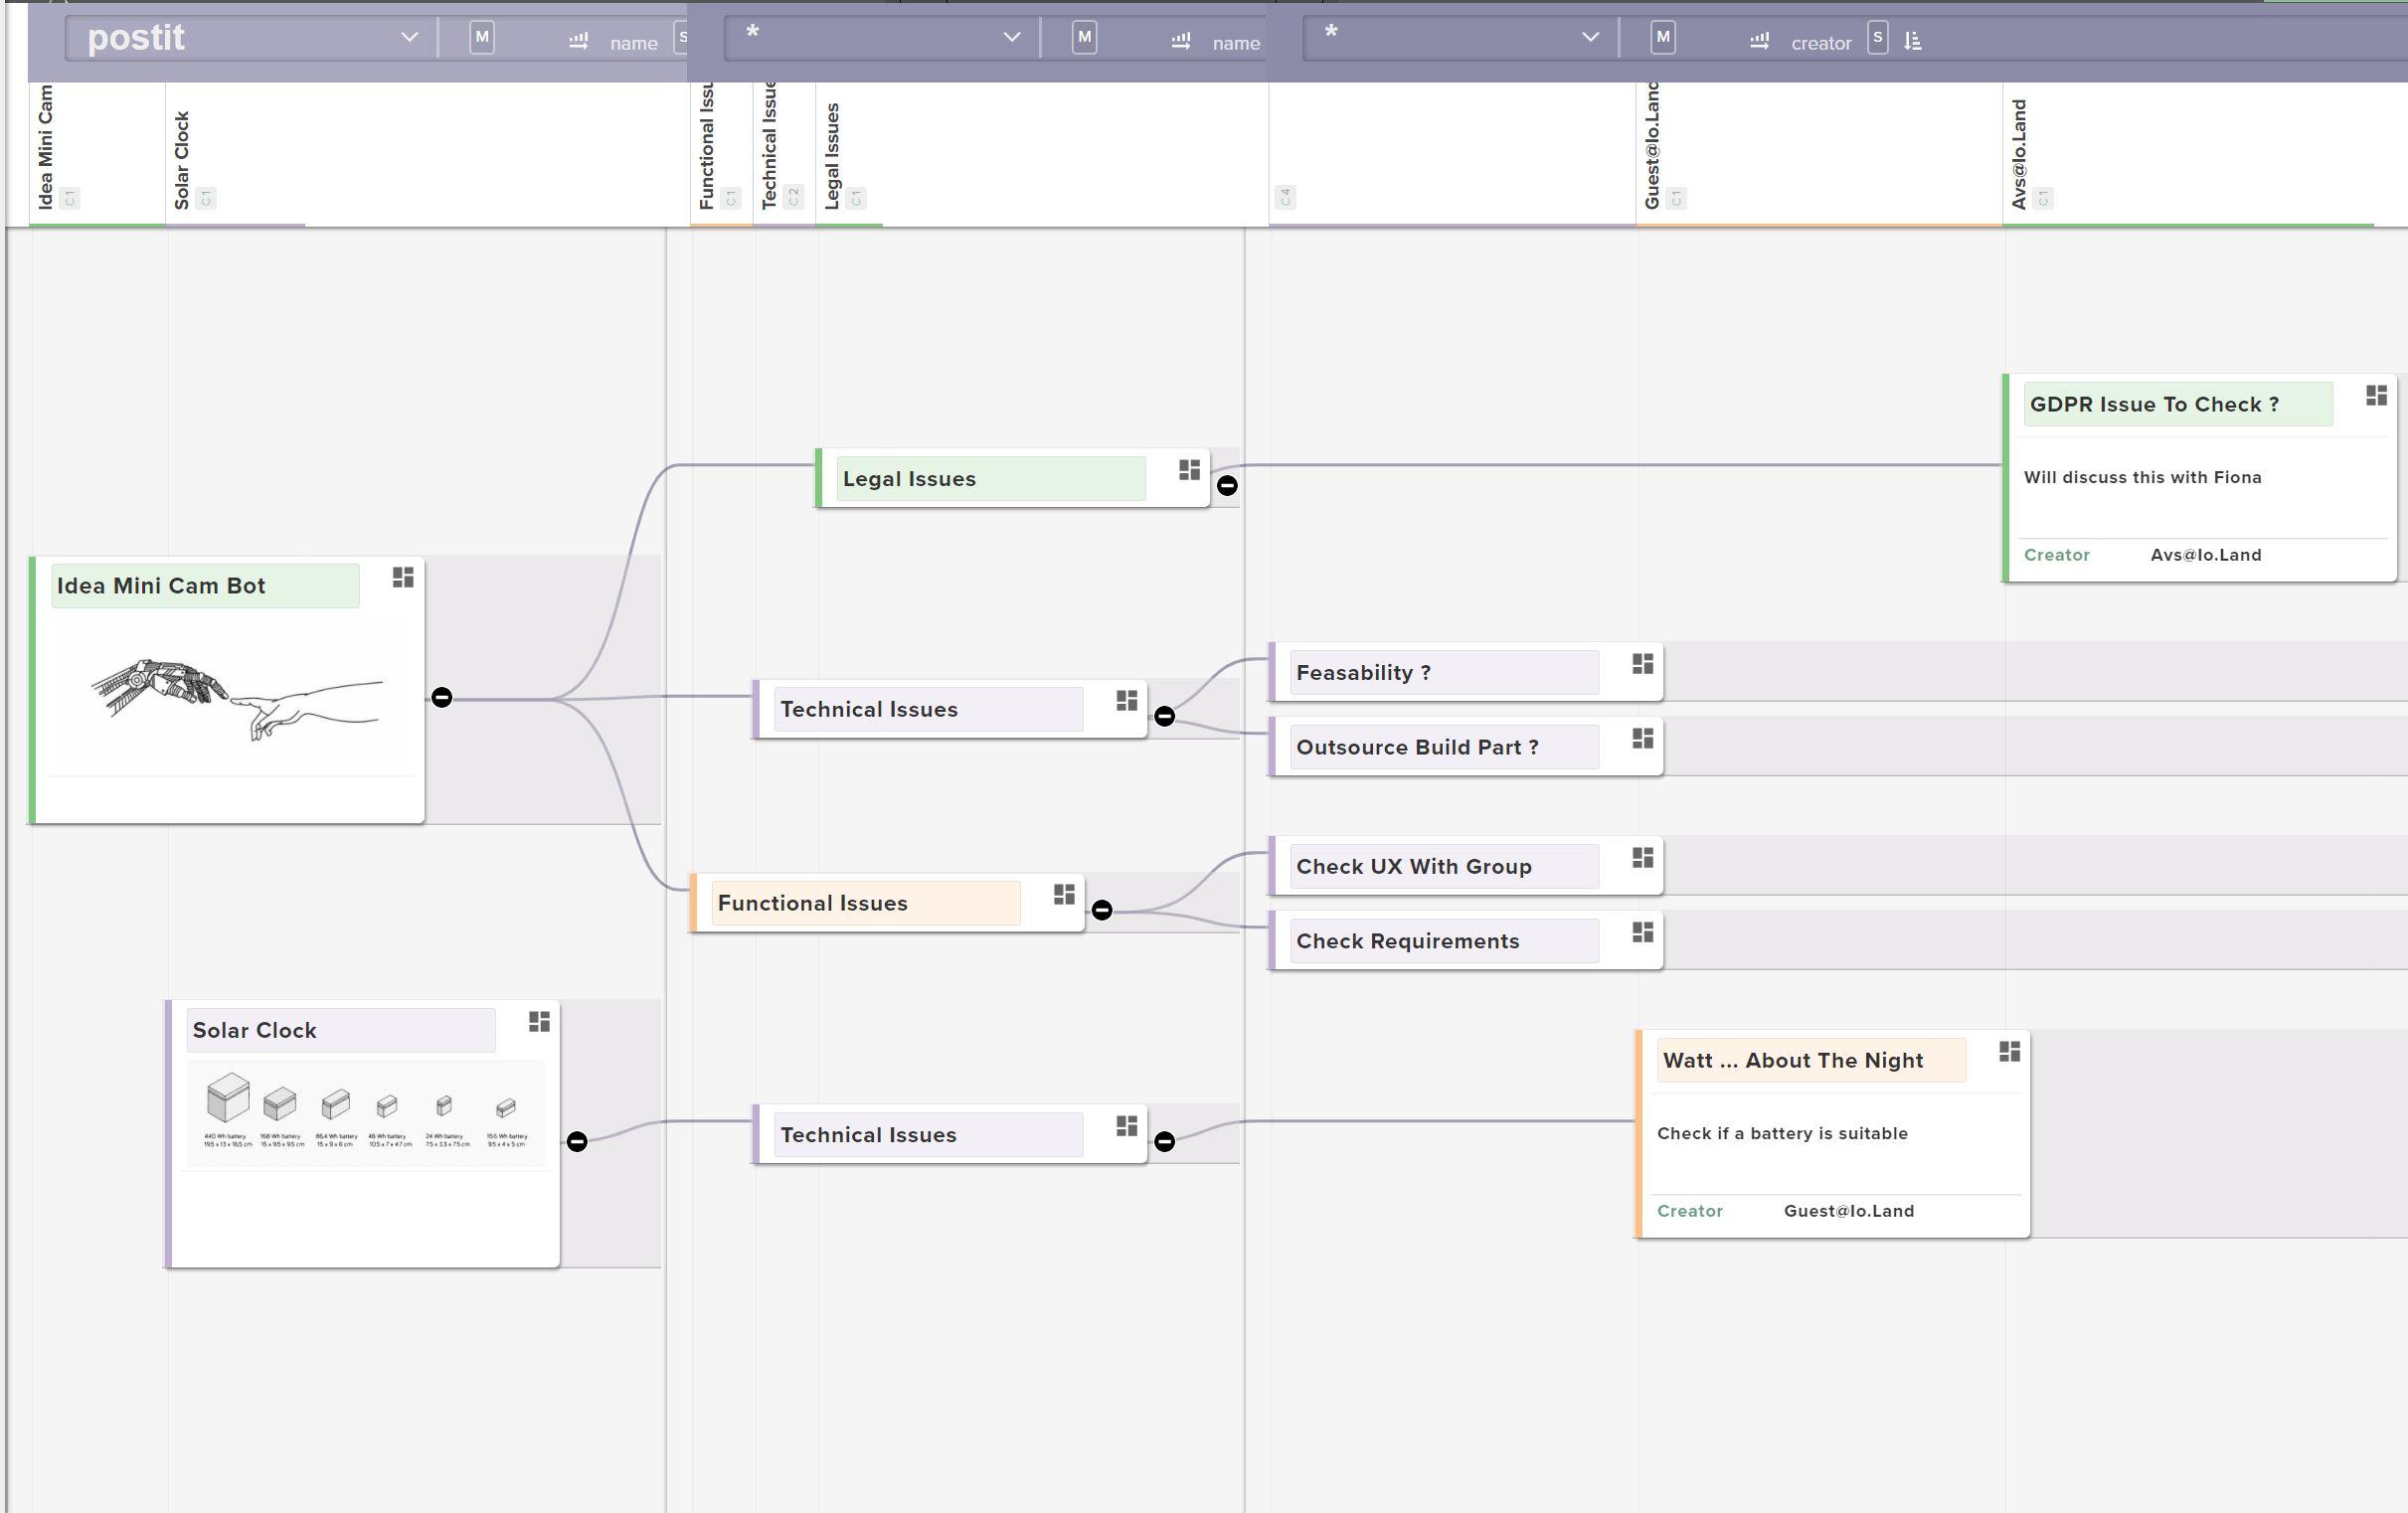The image size is (2408, 1513).
Task: Click the sort order icon beside creator
Action: point(1912,41)
